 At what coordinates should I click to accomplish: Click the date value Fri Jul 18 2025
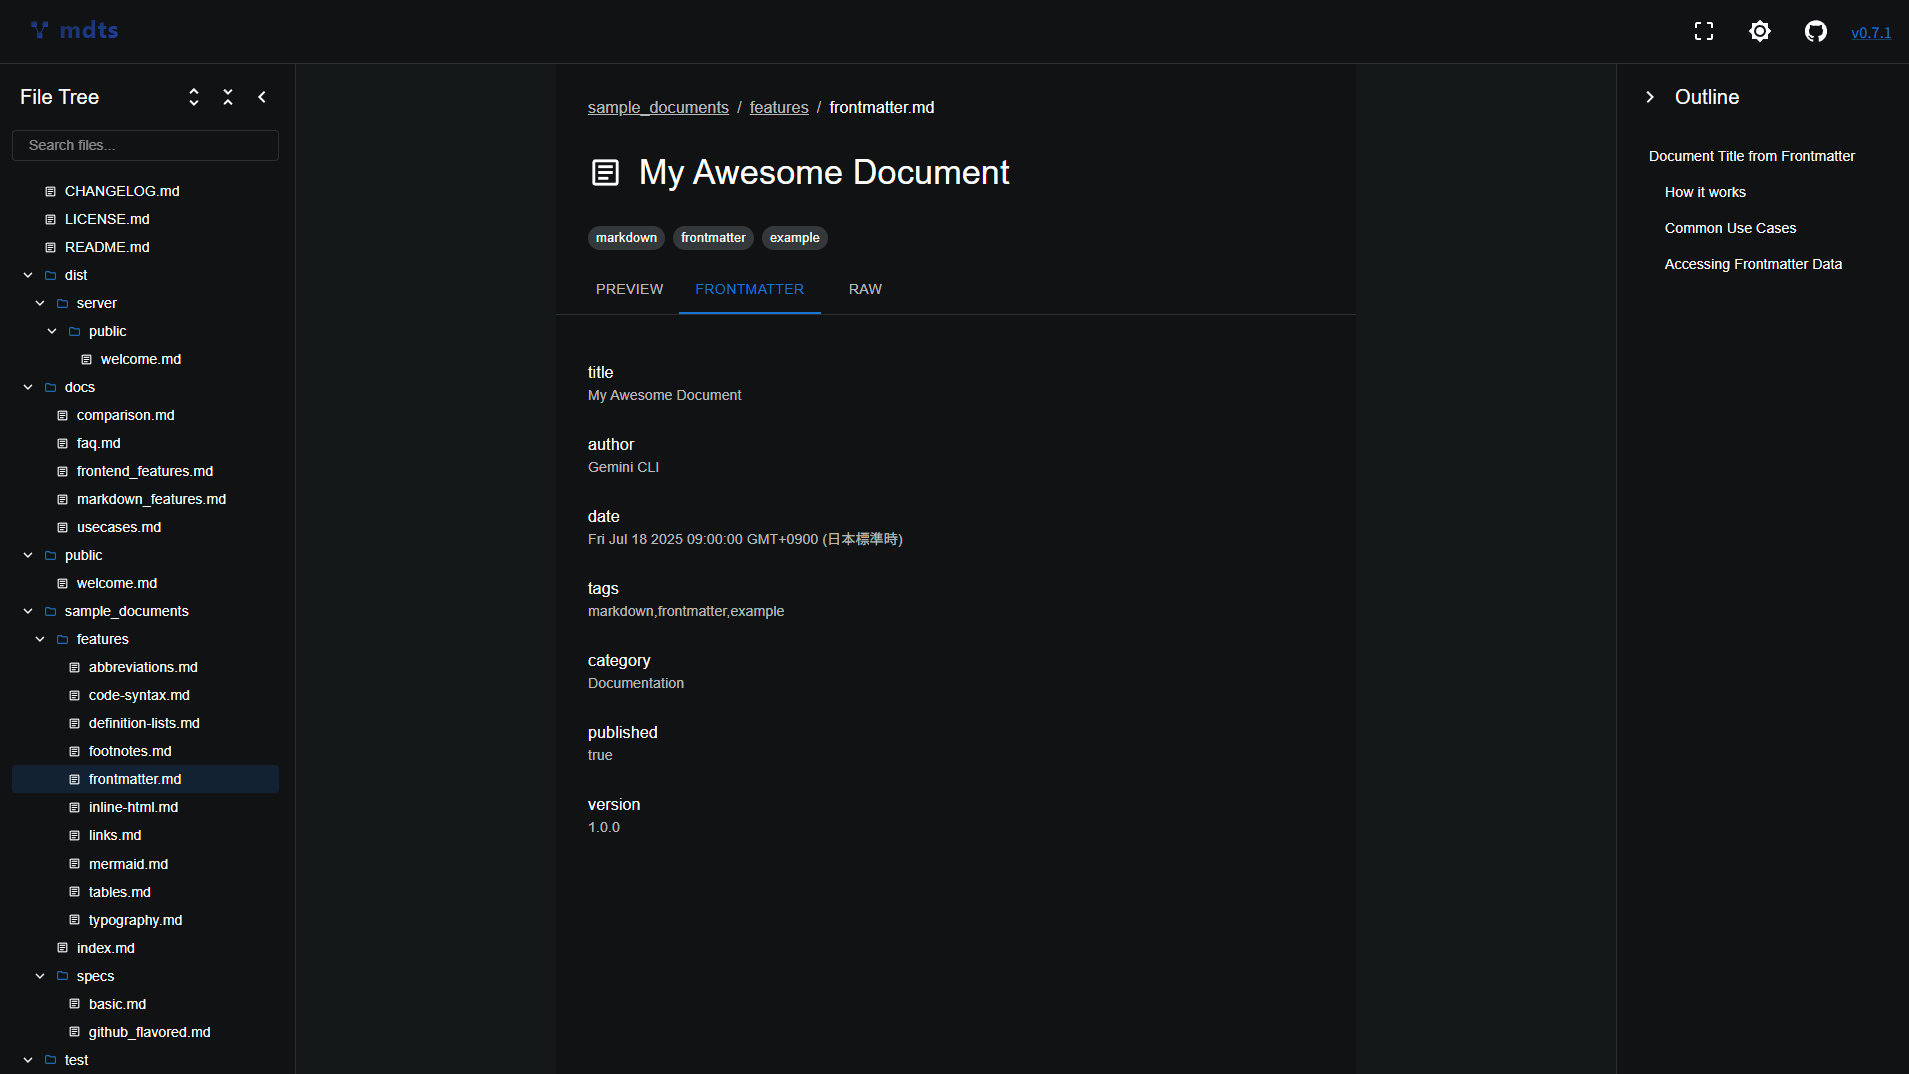[745, 539]
